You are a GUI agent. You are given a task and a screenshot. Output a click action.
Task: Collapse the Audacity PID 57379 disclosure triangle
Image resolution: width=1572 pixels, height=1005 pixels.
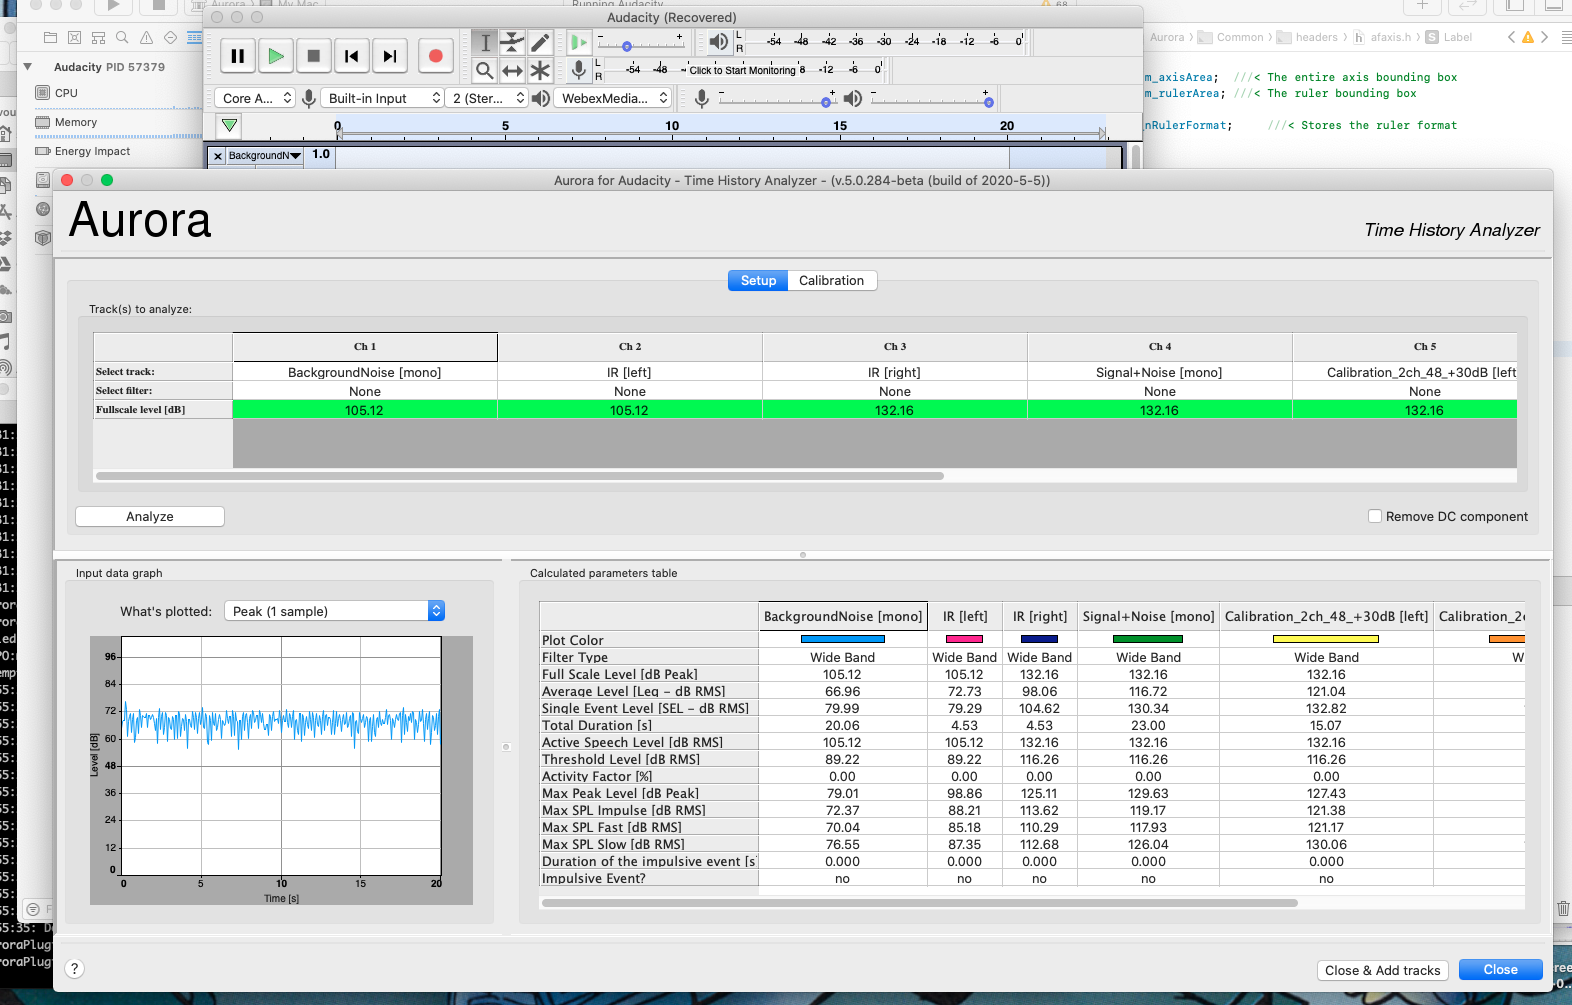(28, 67)
